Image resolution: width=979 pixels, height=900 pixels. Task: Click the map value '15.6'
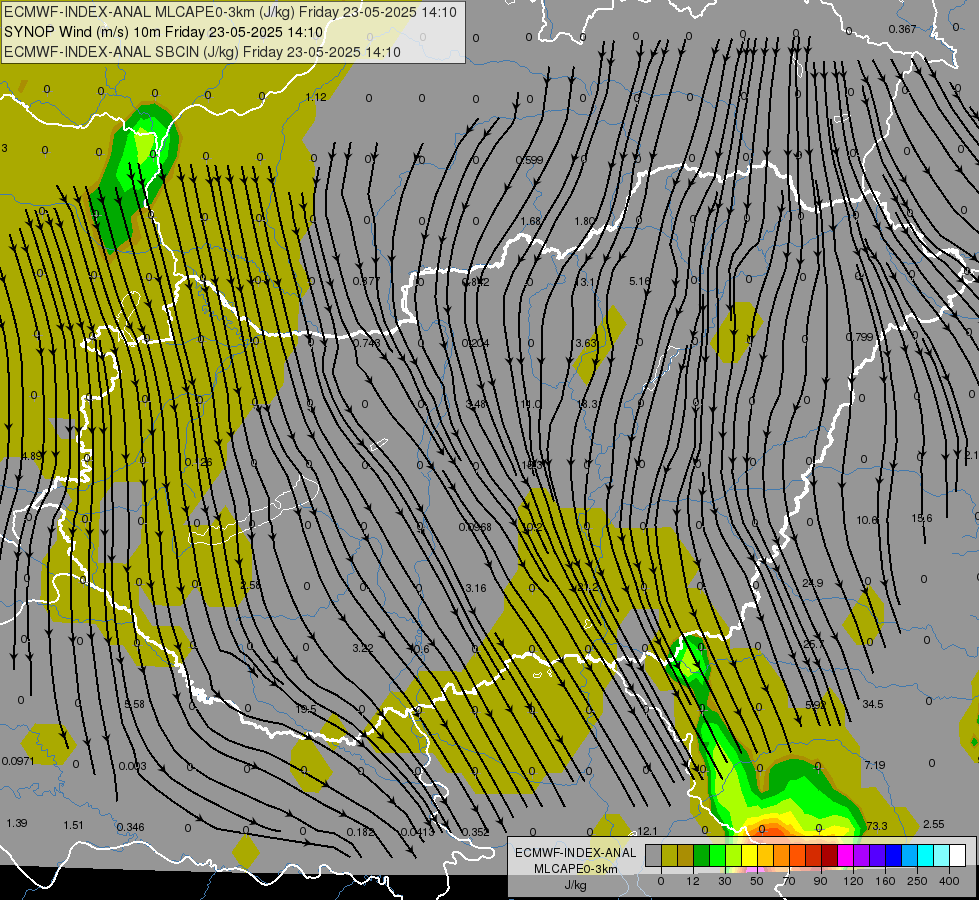922,518
